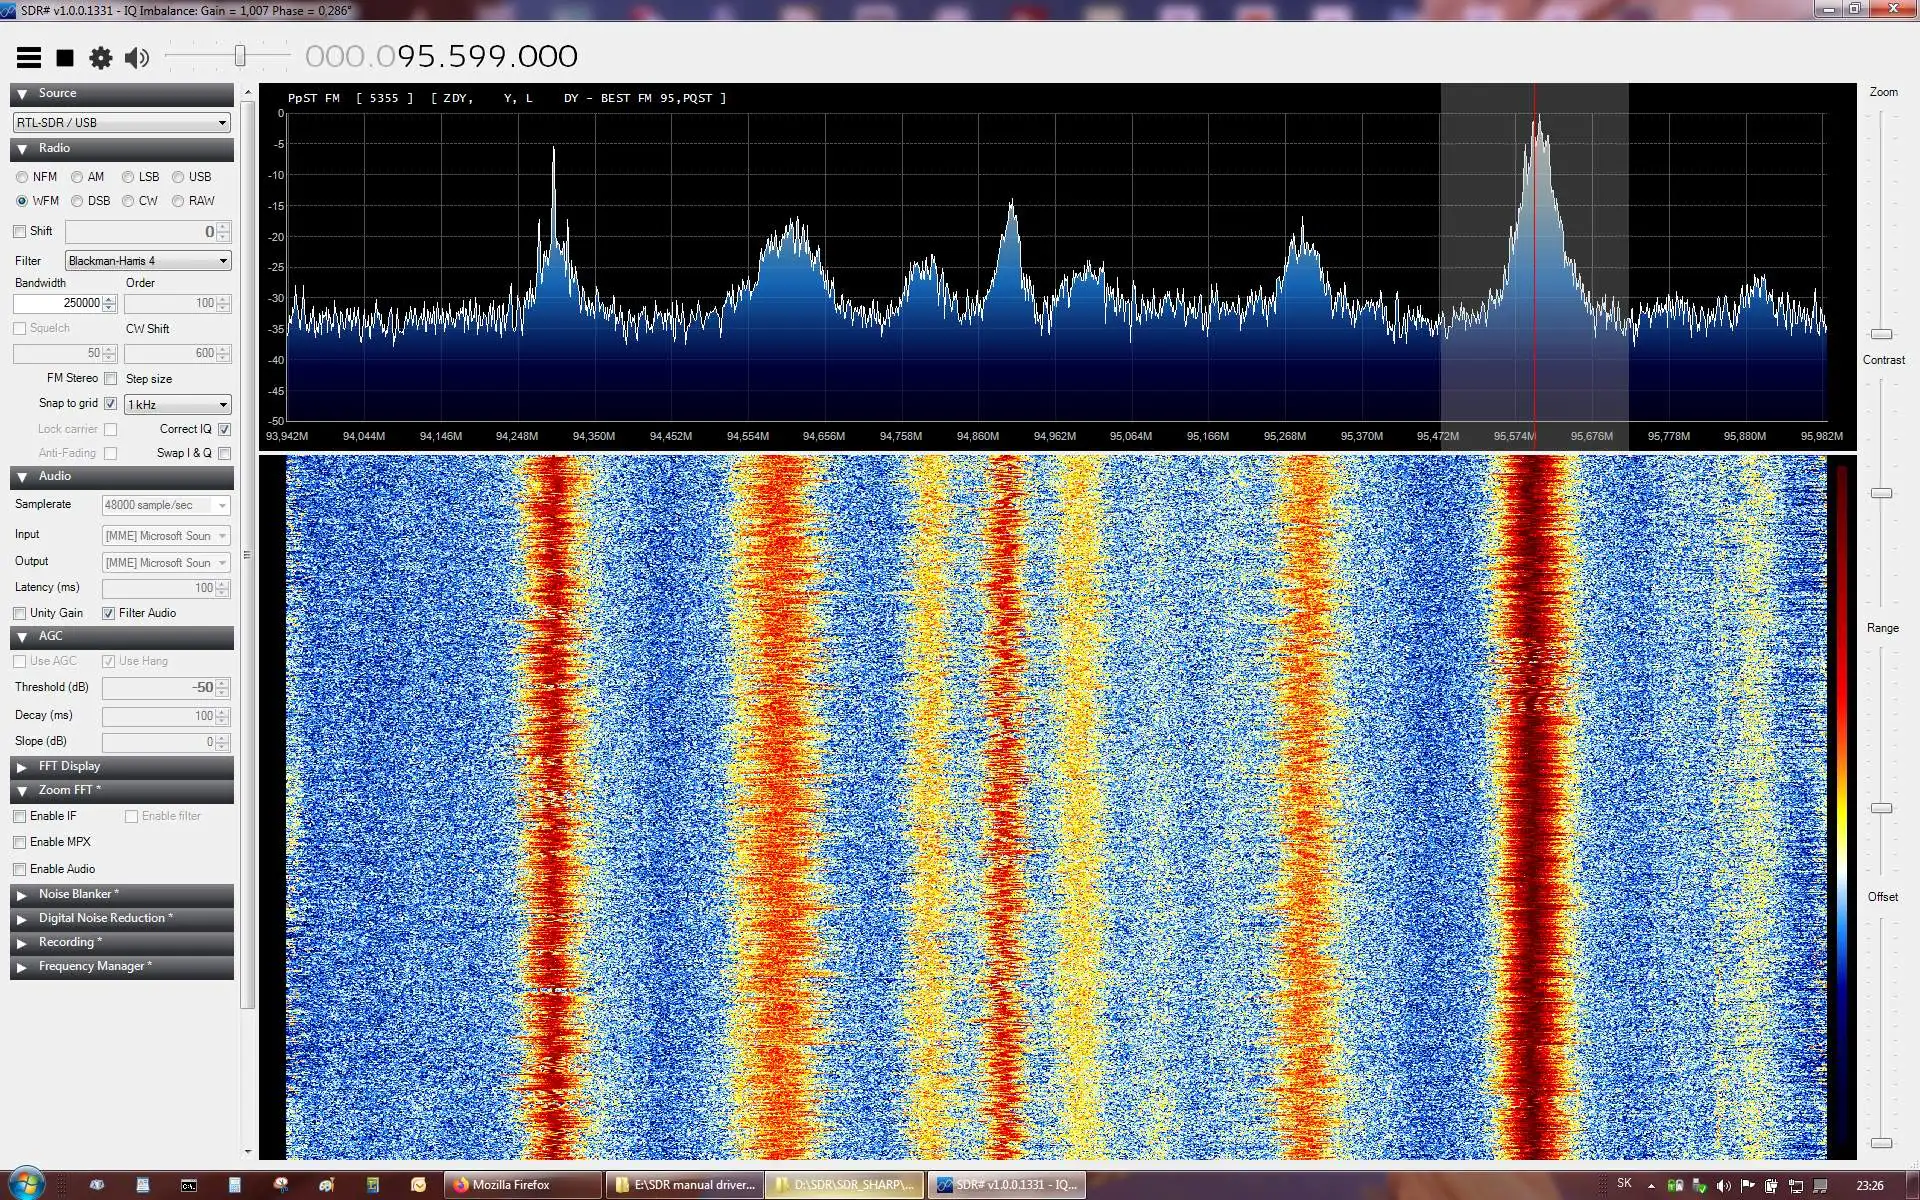Enable the FM Stereo checkbox
Viewport: 1920px width, 1200px height.
point(111,379)
